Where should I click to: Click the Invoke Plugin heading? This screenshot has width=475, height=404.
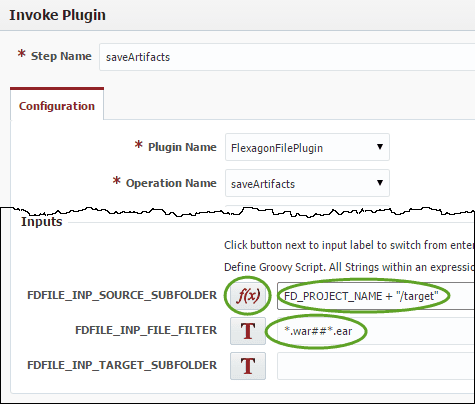[57, 15]
